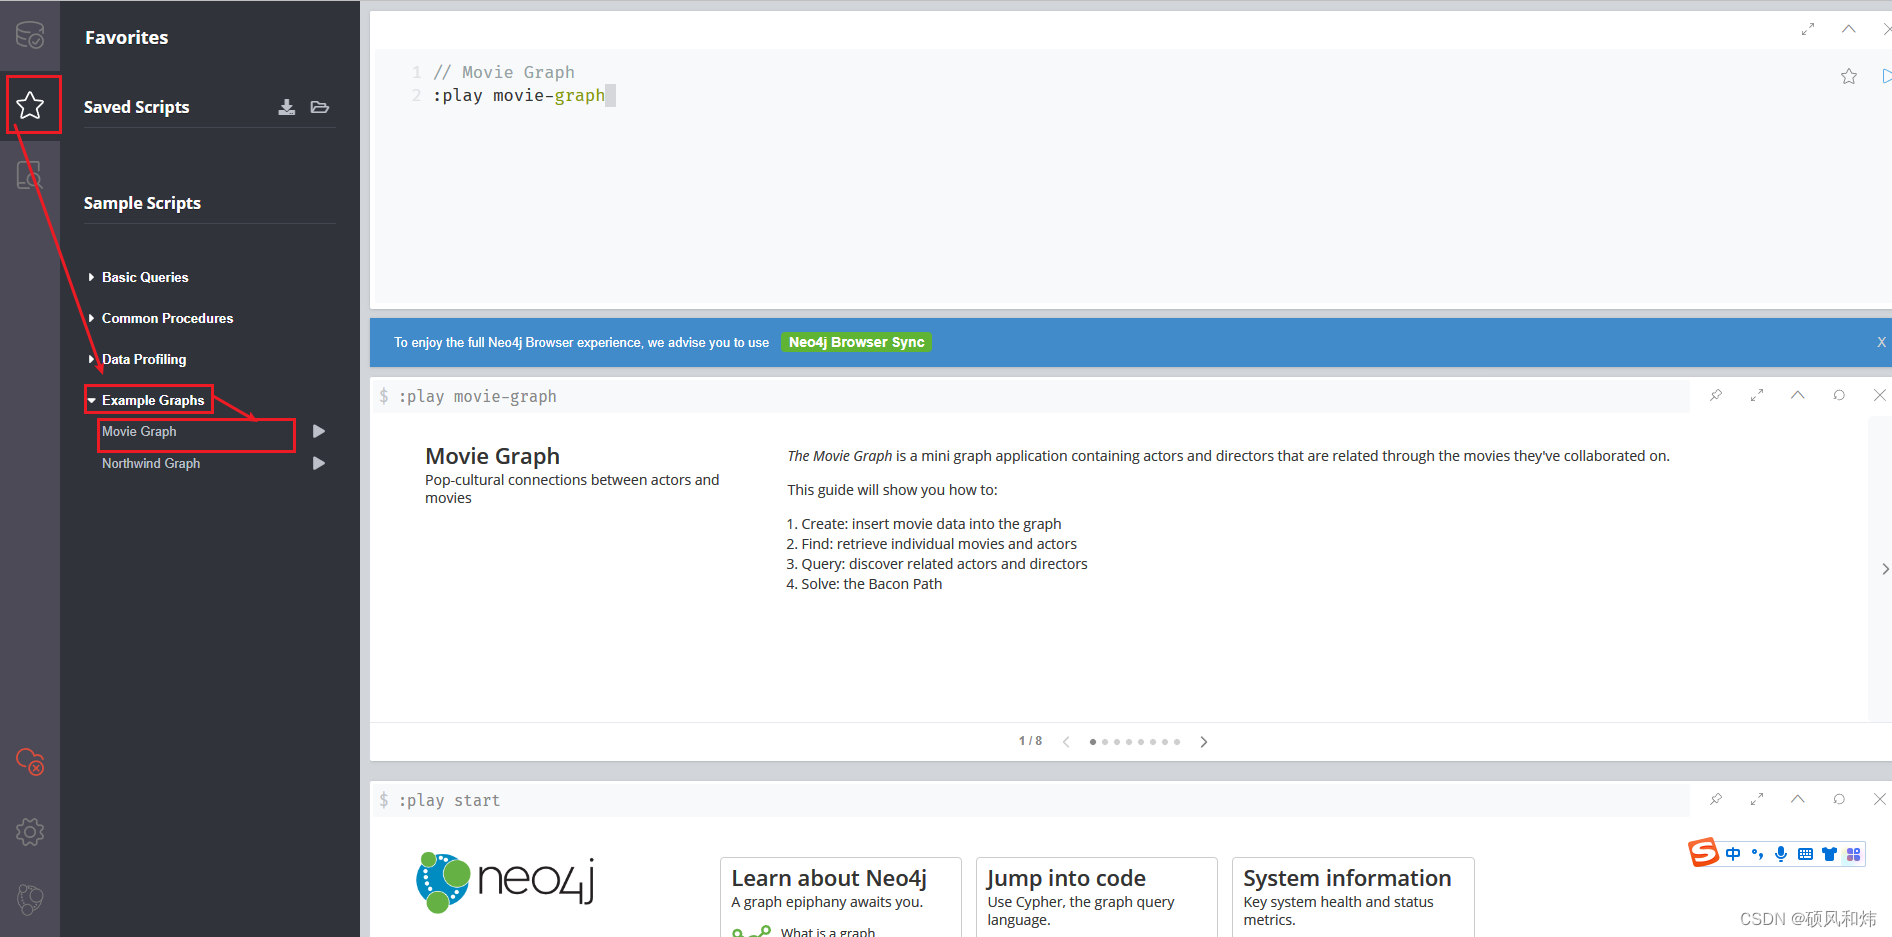Open the IME soft keyboard icon
1892x937 pixels.
coord(1805,854)
